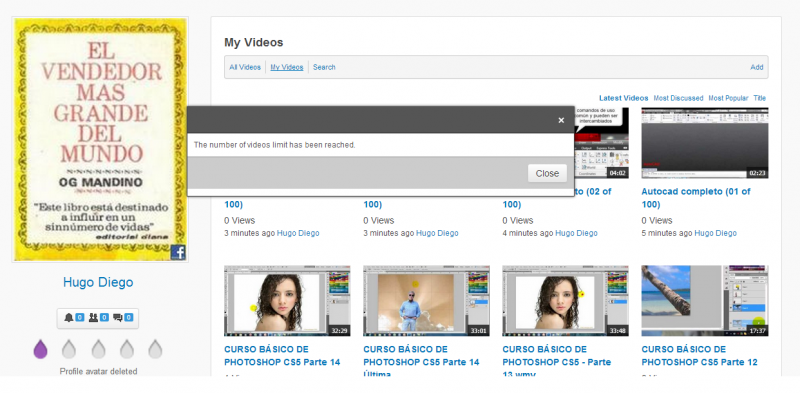The height and width of the screenshot is (393, 800).
Task: Switch to All Videos tab
Action: click(245, 67)
